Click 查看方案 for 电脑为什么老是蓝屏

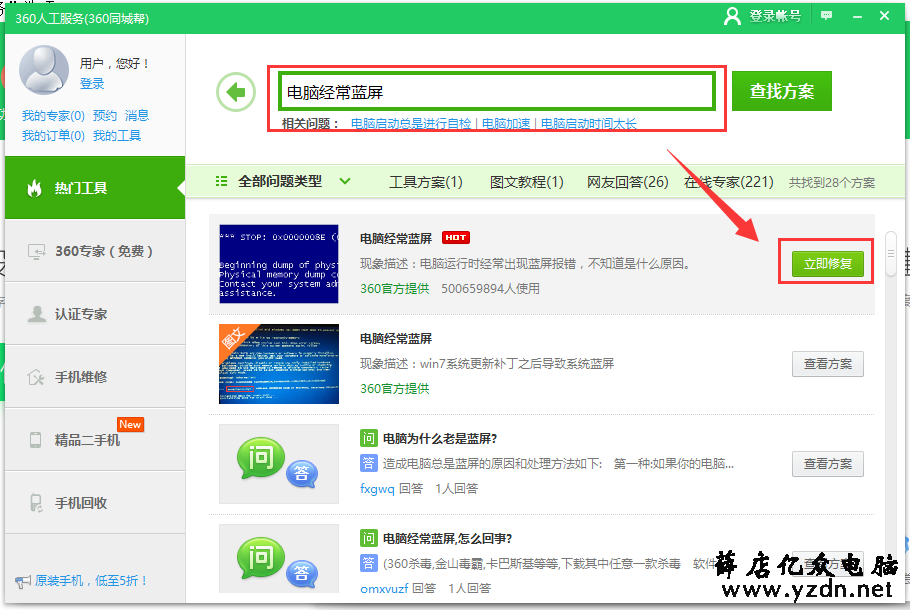(x=828, y=464)
